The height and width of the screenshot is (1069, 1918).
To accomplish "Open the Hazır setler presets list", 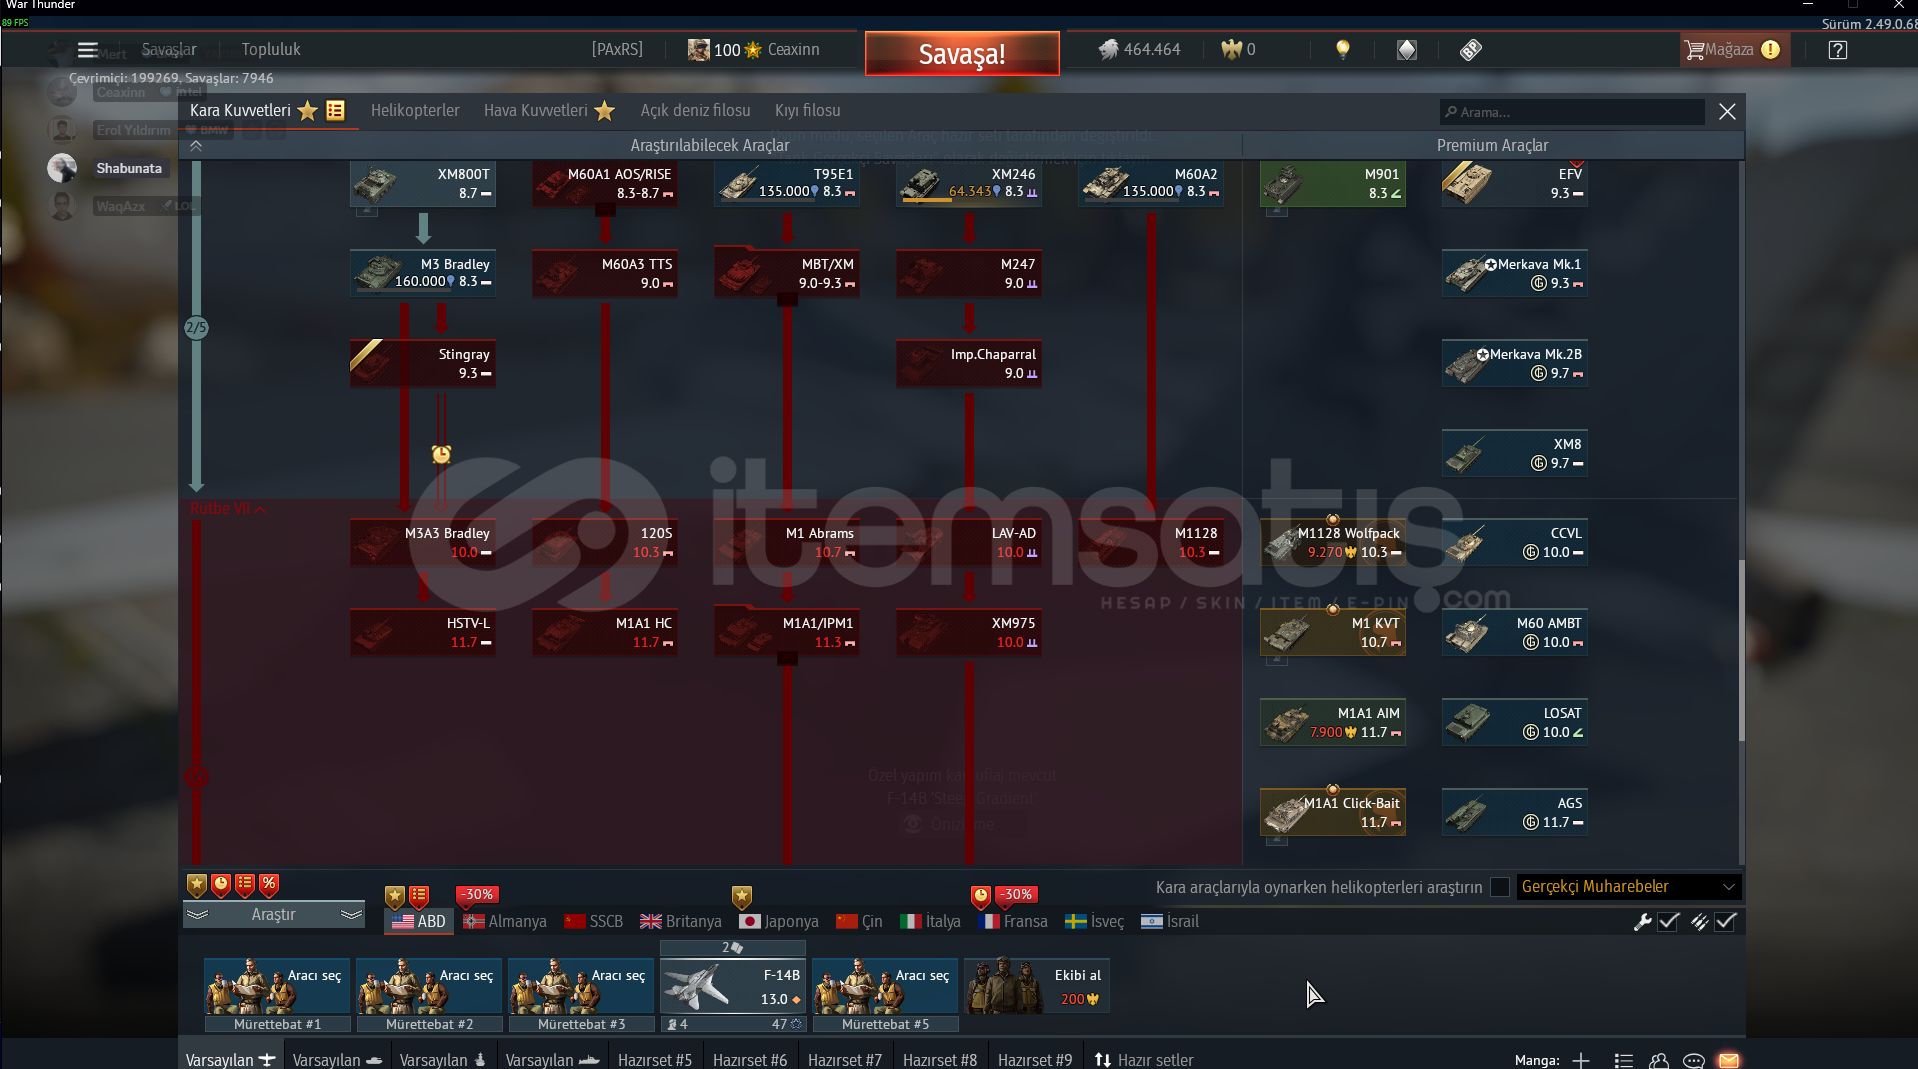I will [x=1144, y=1060].
